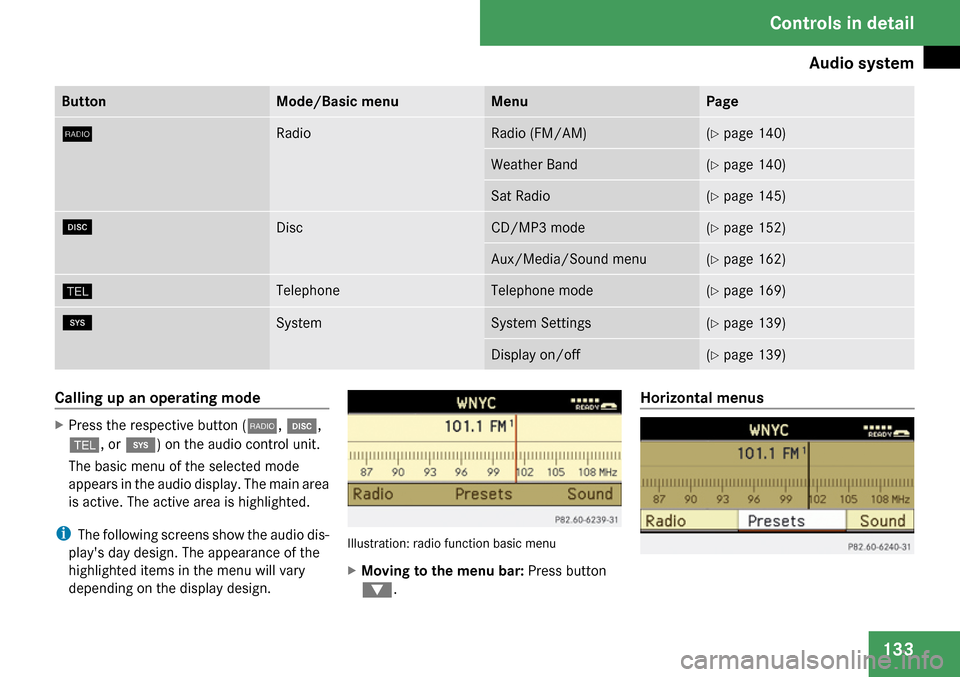Click the TEL button icon in table
960x677 pixels.
[77, 291]
